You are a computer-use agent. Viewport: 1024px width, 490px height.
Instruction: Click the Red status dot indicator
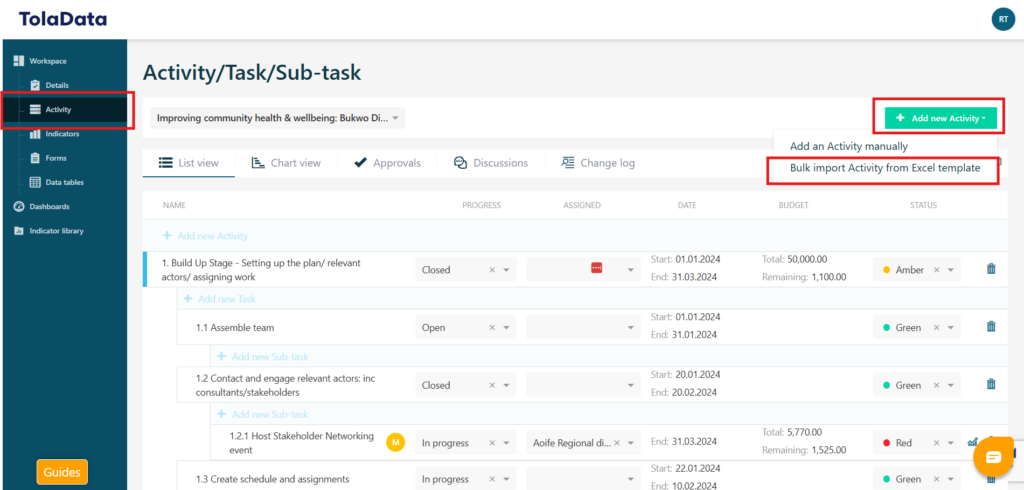point(887,443)
